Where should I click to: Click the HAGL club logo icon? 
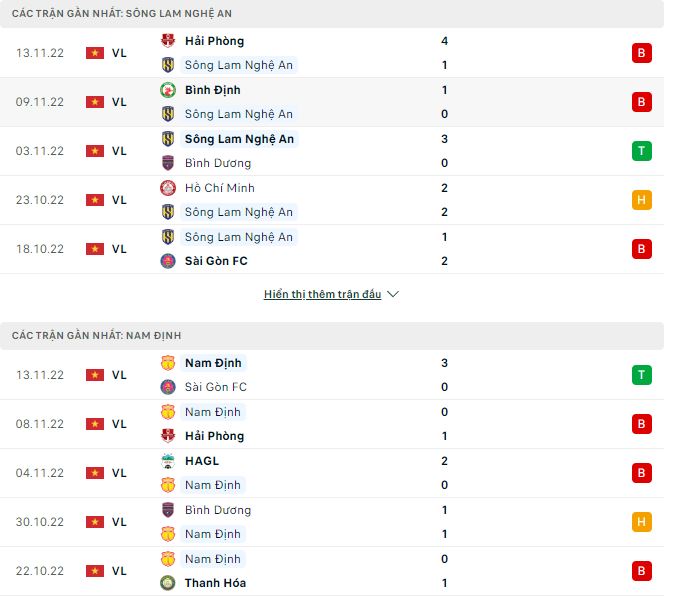tap(168, 461)
